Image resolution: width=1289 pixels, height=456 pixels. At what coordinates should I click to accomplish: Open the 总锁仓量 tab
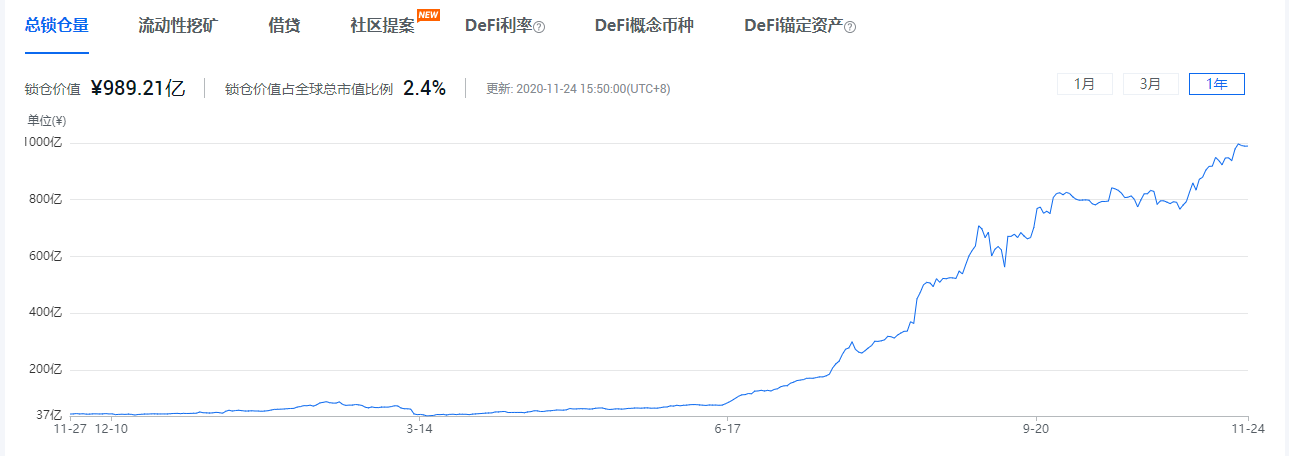(57, 26)
